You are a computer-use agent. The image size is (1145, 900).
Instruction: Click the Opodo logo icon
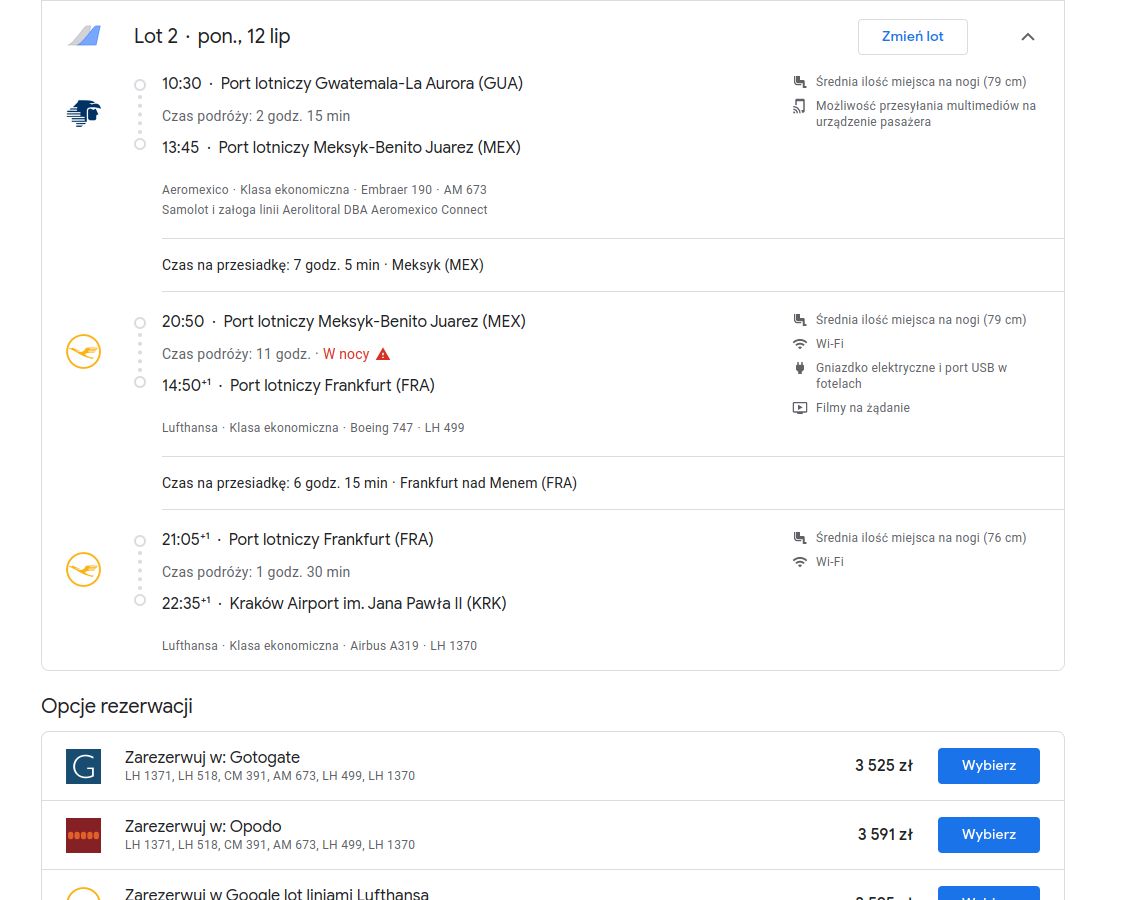pos(83,835)
